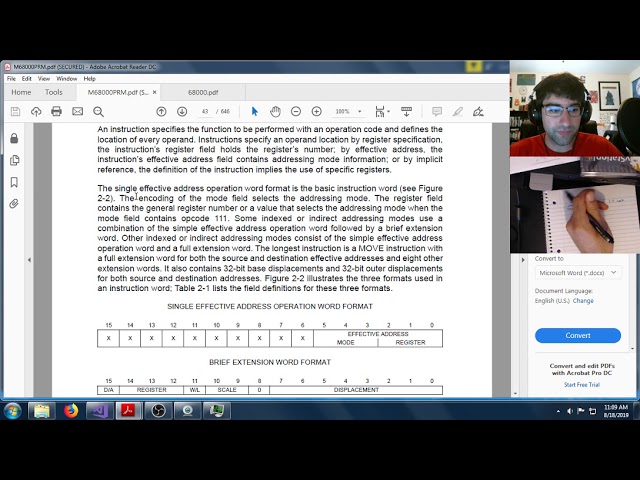
Task: Open the Bookmarks panel
Action: pos(14,182)
